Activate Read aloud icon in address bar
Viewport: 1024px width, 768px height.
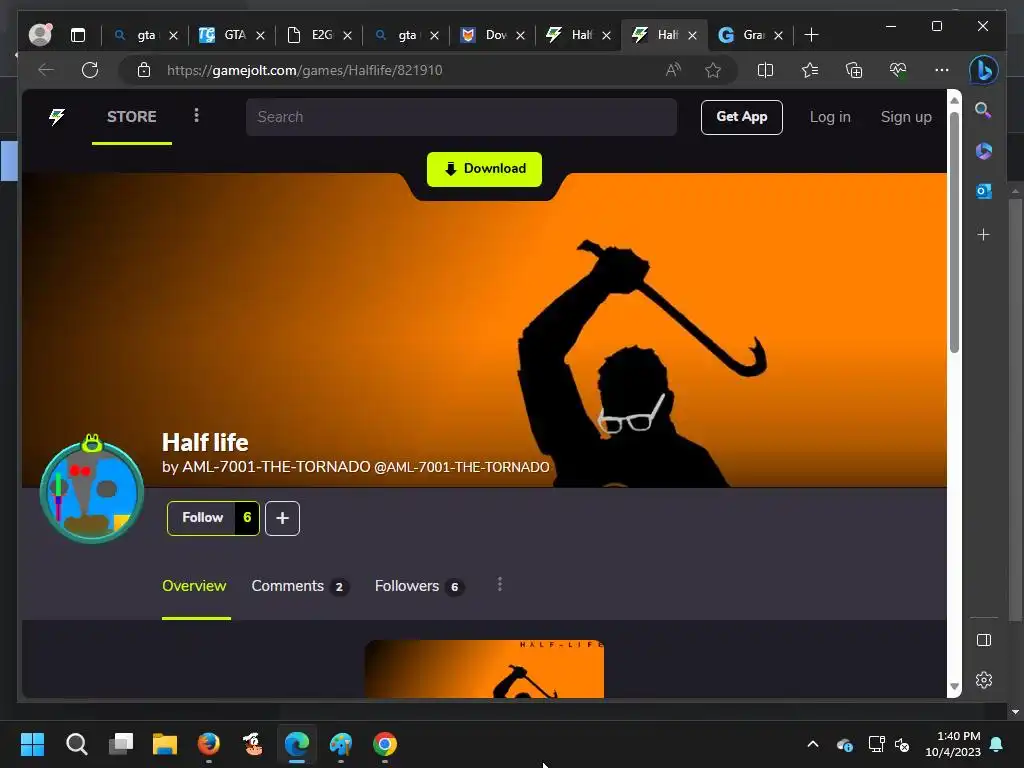tap(673, 70)
